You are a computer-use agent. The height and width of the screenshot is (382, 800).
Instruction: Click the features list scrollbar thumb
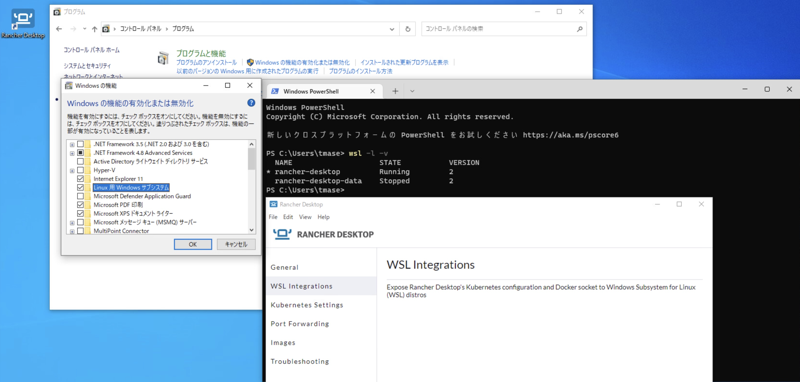251,159
